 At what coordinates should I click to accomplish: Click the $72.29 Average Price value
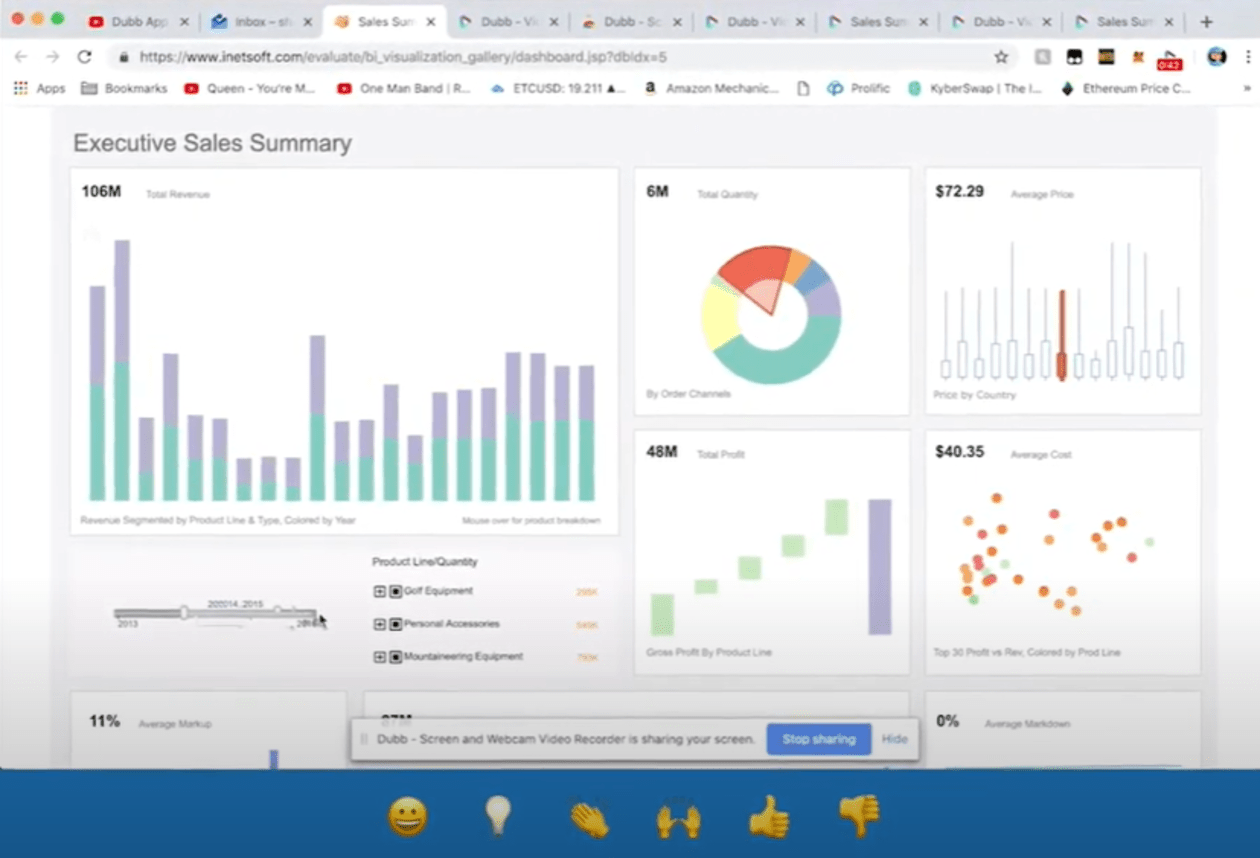click(x=959, y=191)
